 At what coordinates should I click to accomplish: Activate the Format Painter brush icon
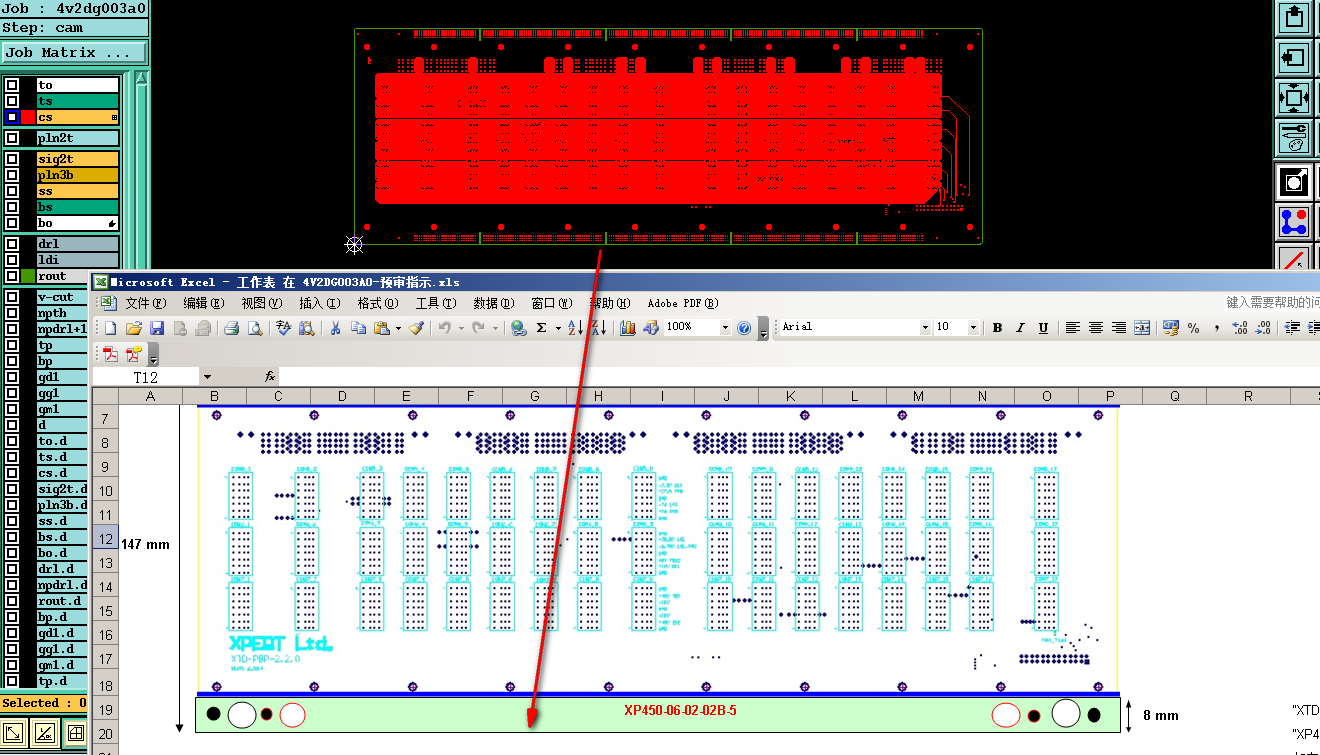(416, 328)
